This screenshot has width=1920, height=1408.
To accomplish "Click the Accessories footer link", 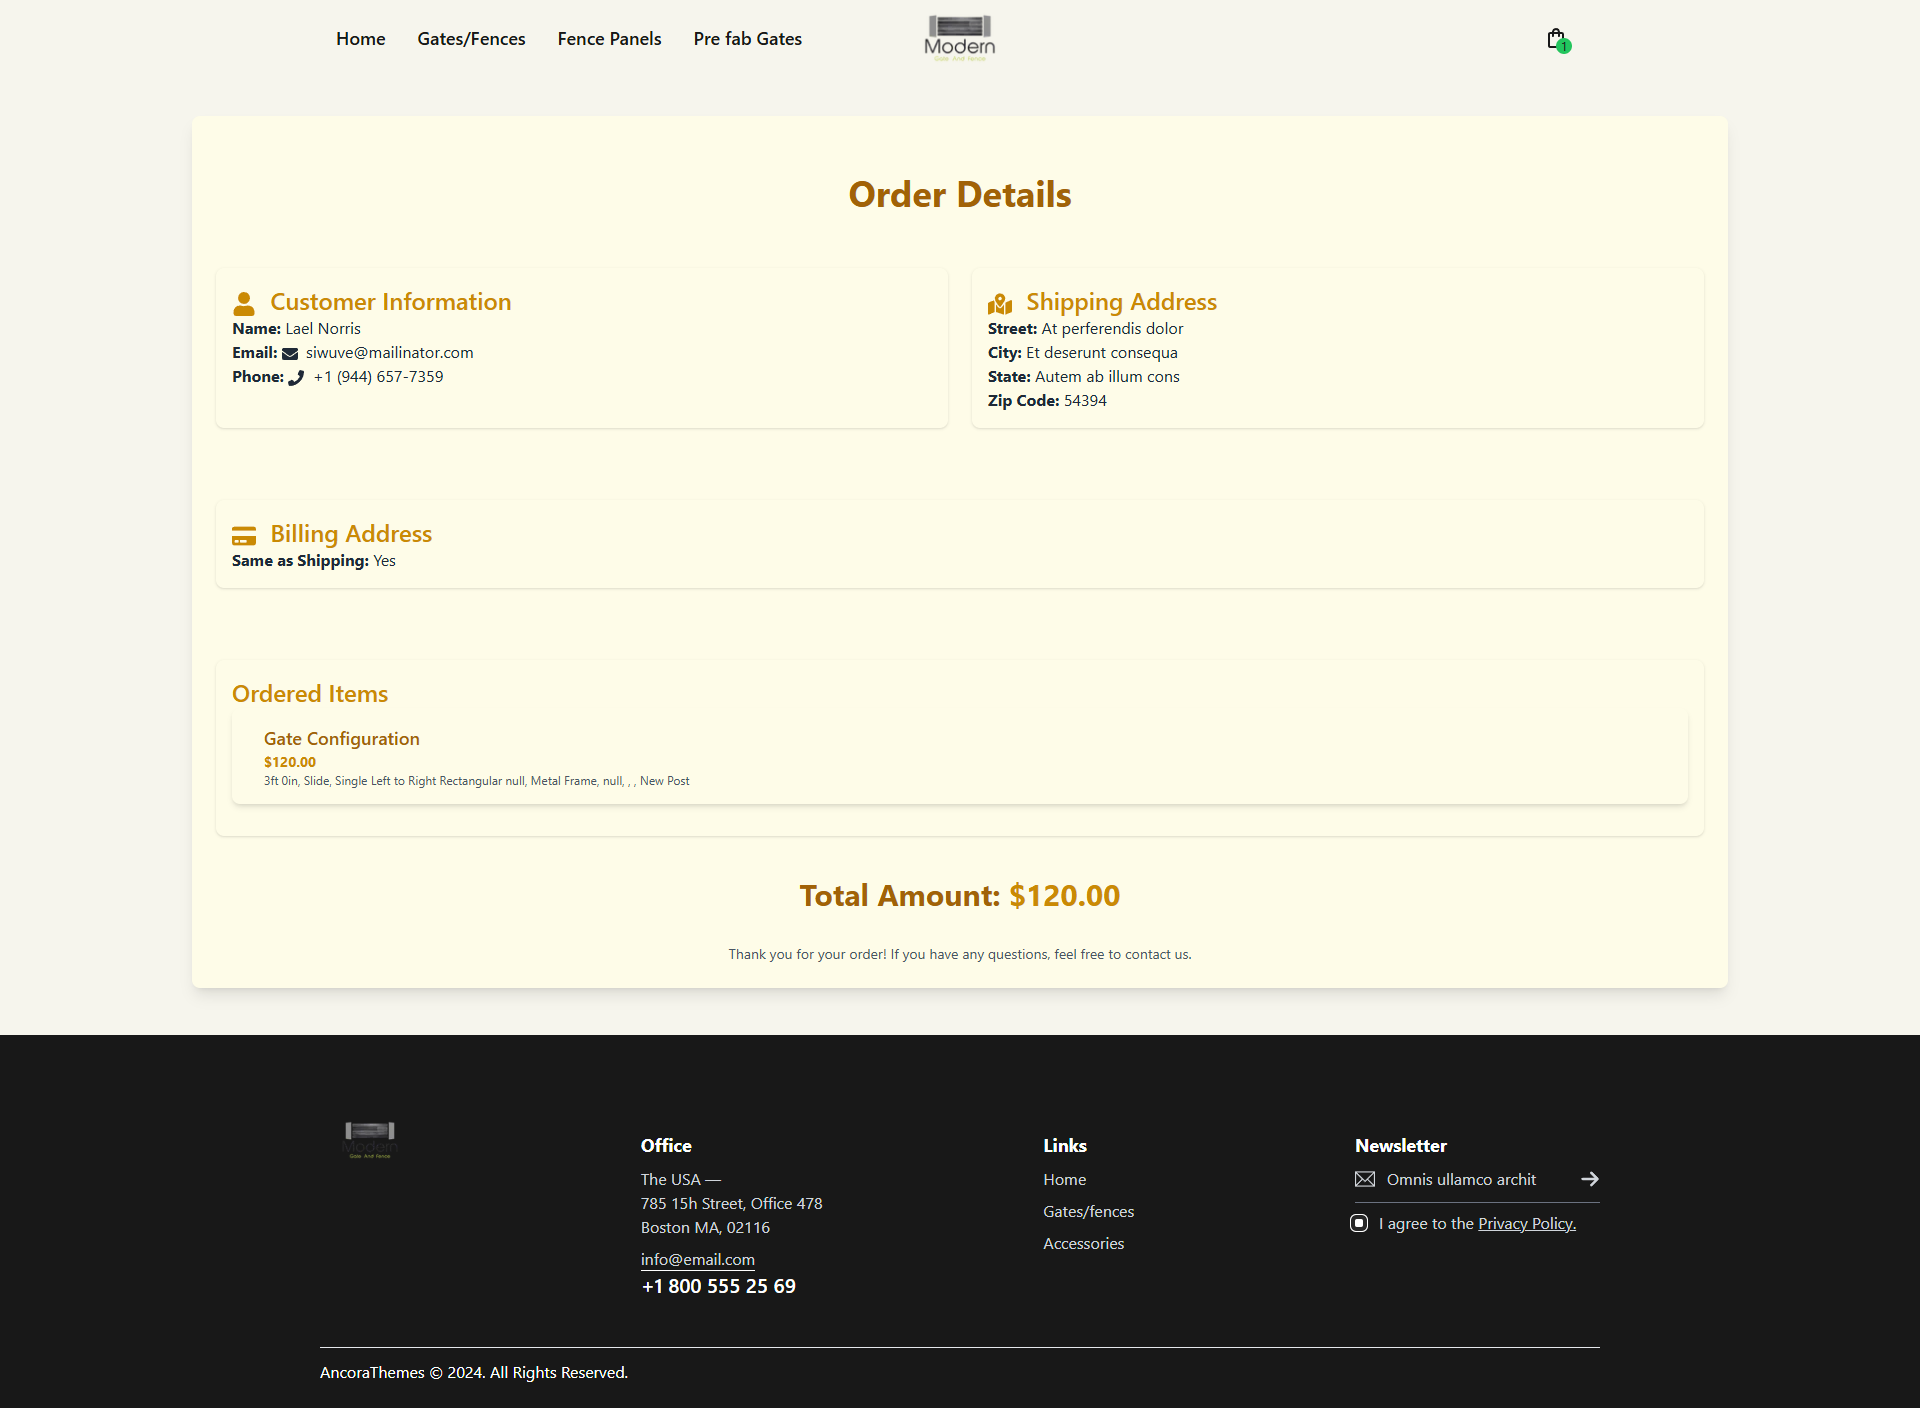I will click(1083, 1243).
